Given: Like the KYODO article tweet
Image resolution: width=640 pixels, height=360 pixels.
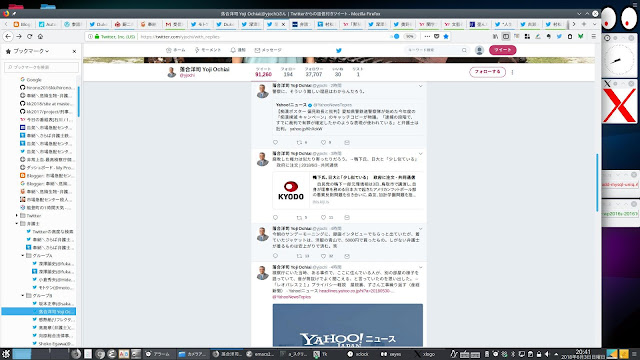Looking at the screenshot, I should 323,218.
